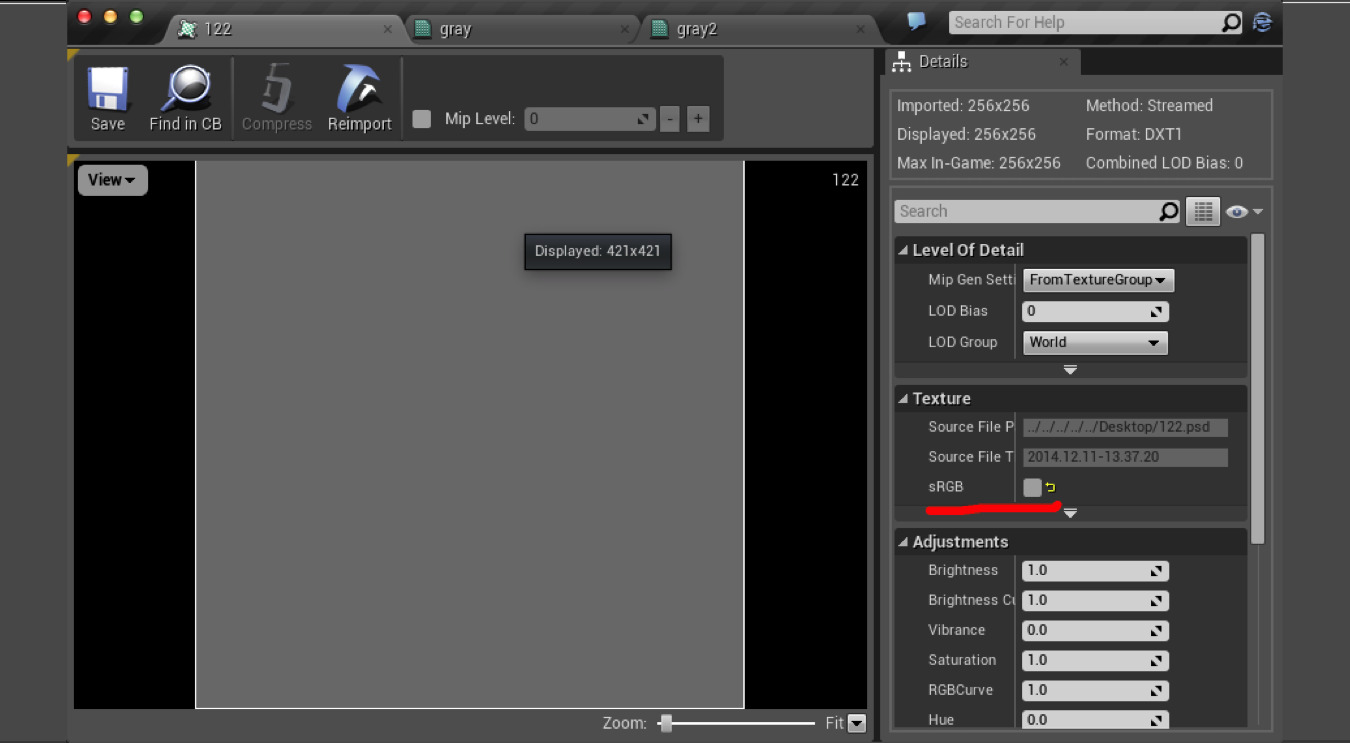The image size is (1350, 743).
Task: Check the Mip Level checkbox
Action: (422, 119)
